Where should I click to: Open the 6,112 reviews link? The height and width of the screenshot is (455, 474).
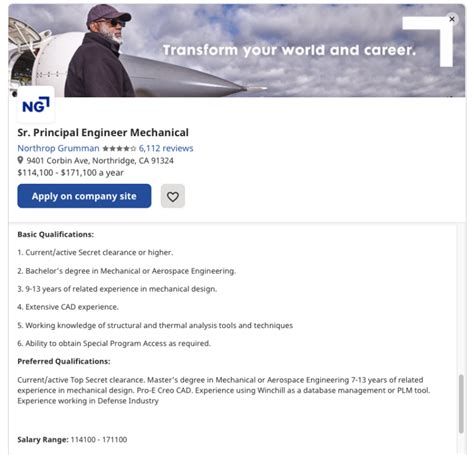(166, 148)
